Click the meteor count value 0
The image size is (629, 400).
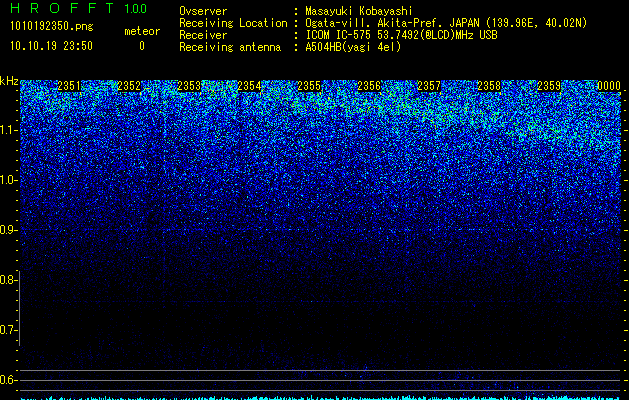142,46
